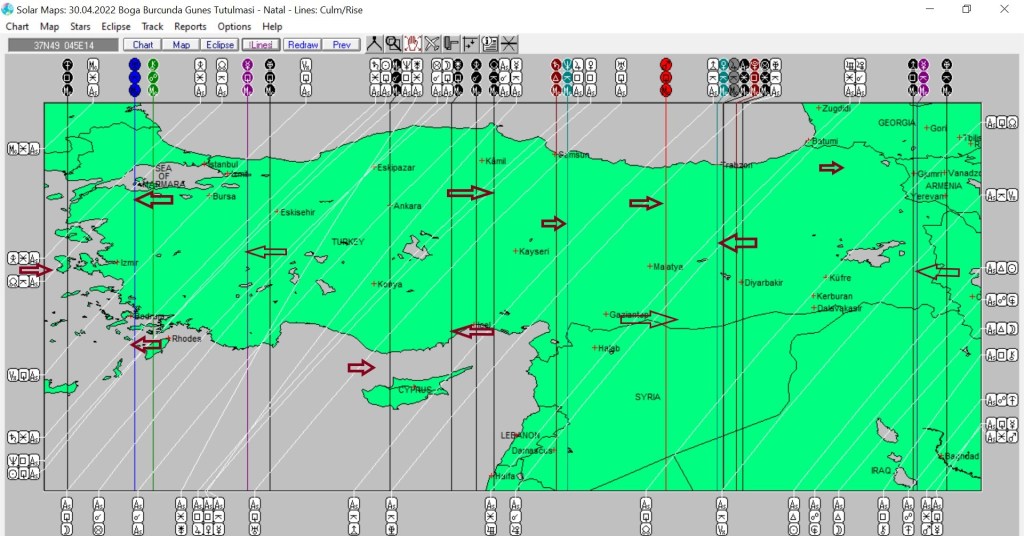Click the axis arrows toolbar icon

tap(470, 44)
